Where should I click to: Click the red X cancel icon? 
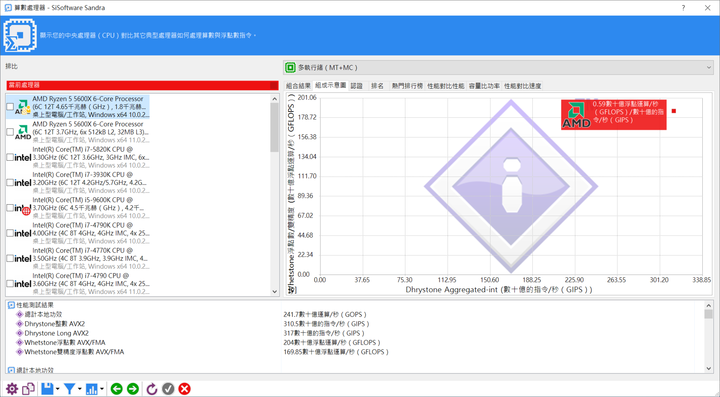185,389
